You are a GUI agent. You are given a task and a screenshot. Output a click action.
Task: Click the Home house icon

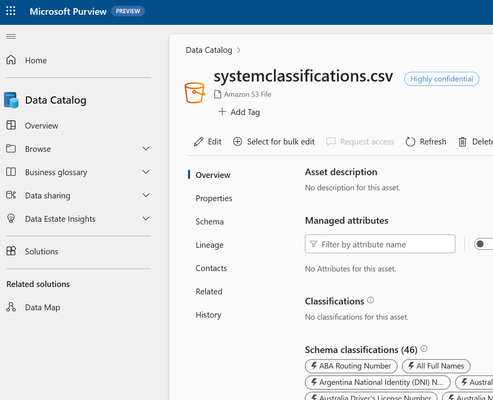tap(11, 60)
